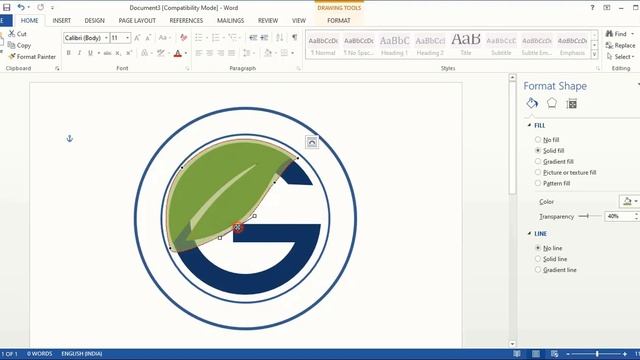This screenshot has width=640, height=360.
Task: Click the Replace button
Action: 621,45
